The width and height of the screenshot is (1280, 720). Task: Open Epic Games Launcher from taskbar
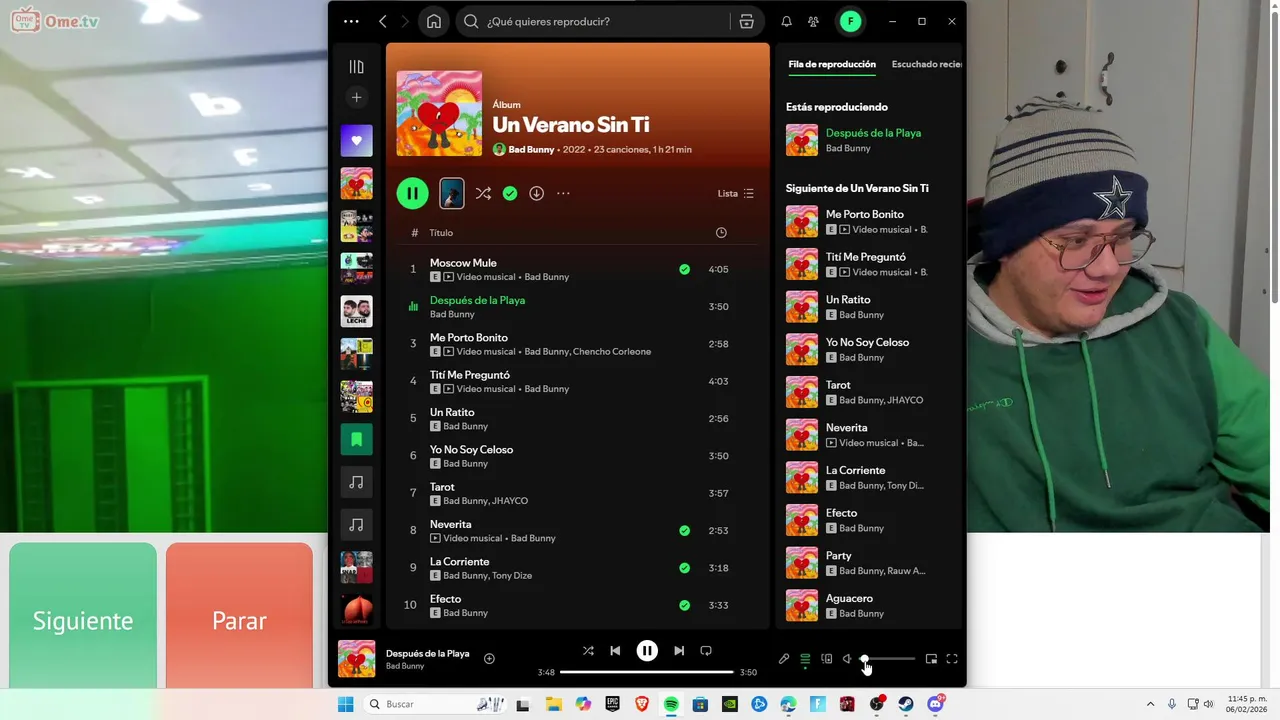[x=612, y=704]
